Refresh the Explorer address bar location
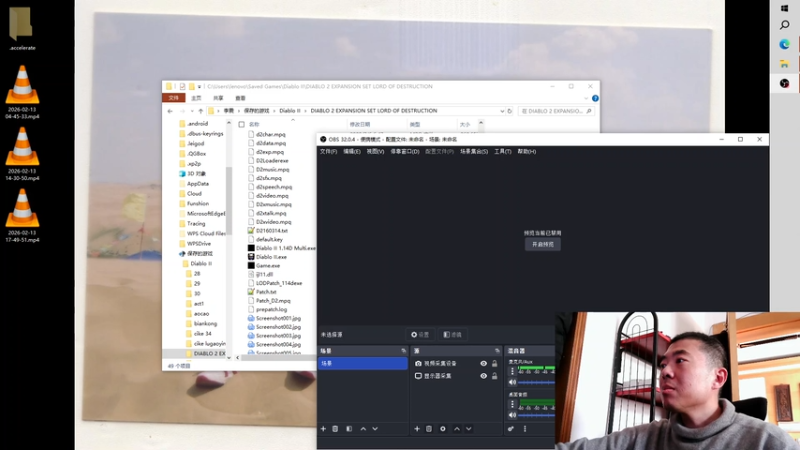Screen dimensions: 800x450 (x=509, y=111)
